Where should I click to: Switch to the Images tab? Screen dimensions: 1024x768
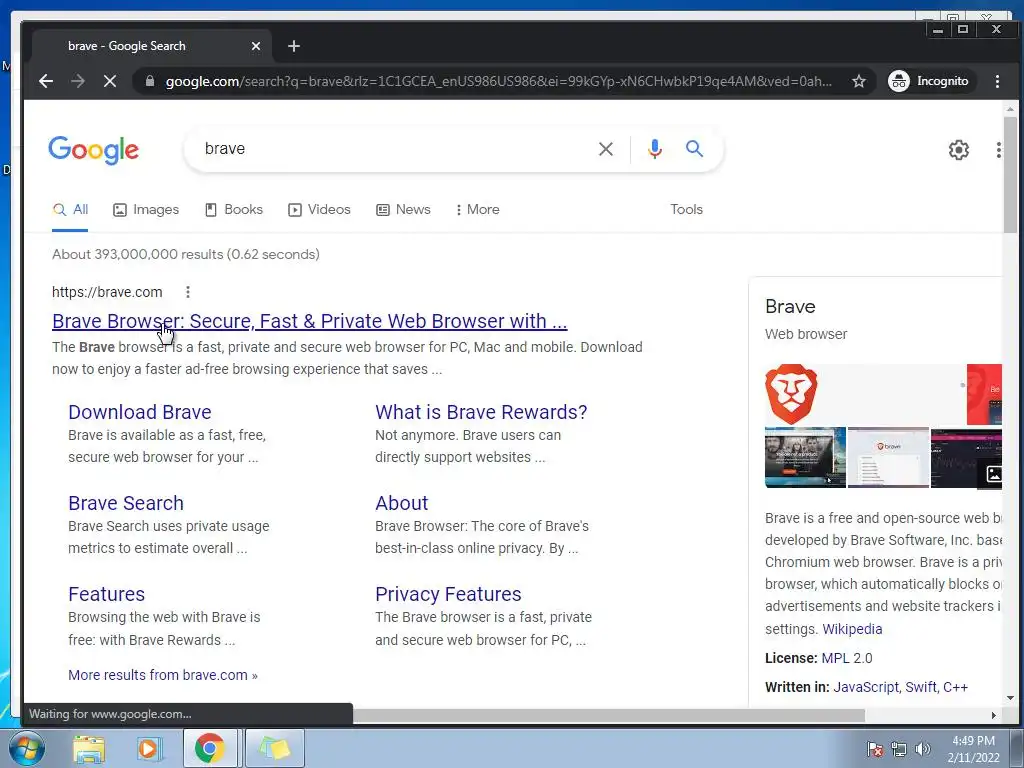146,210
